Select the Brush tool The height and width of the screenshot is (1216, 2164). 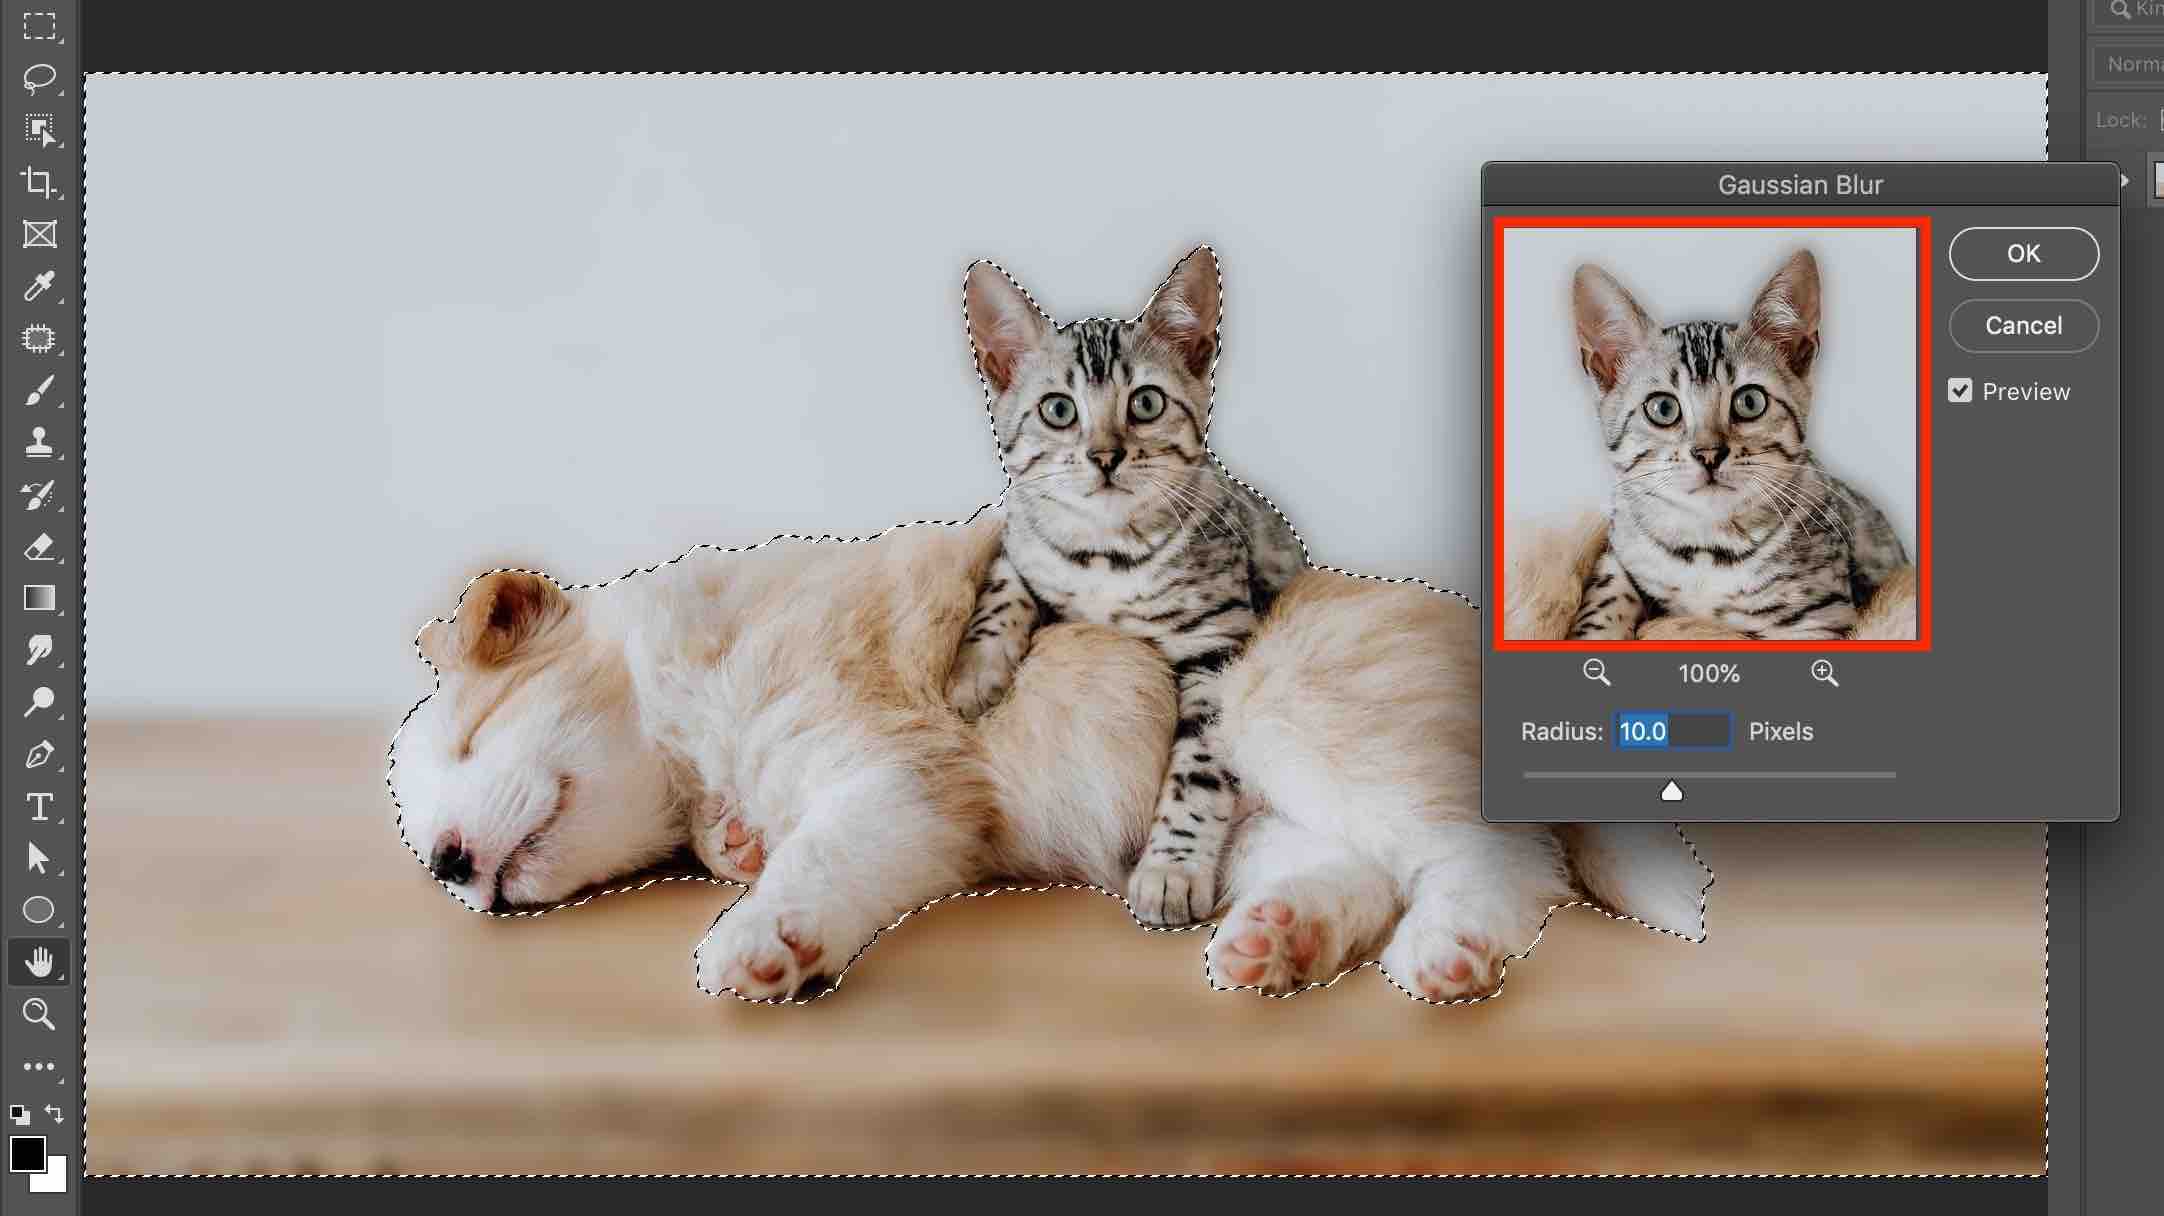point(39,390)
